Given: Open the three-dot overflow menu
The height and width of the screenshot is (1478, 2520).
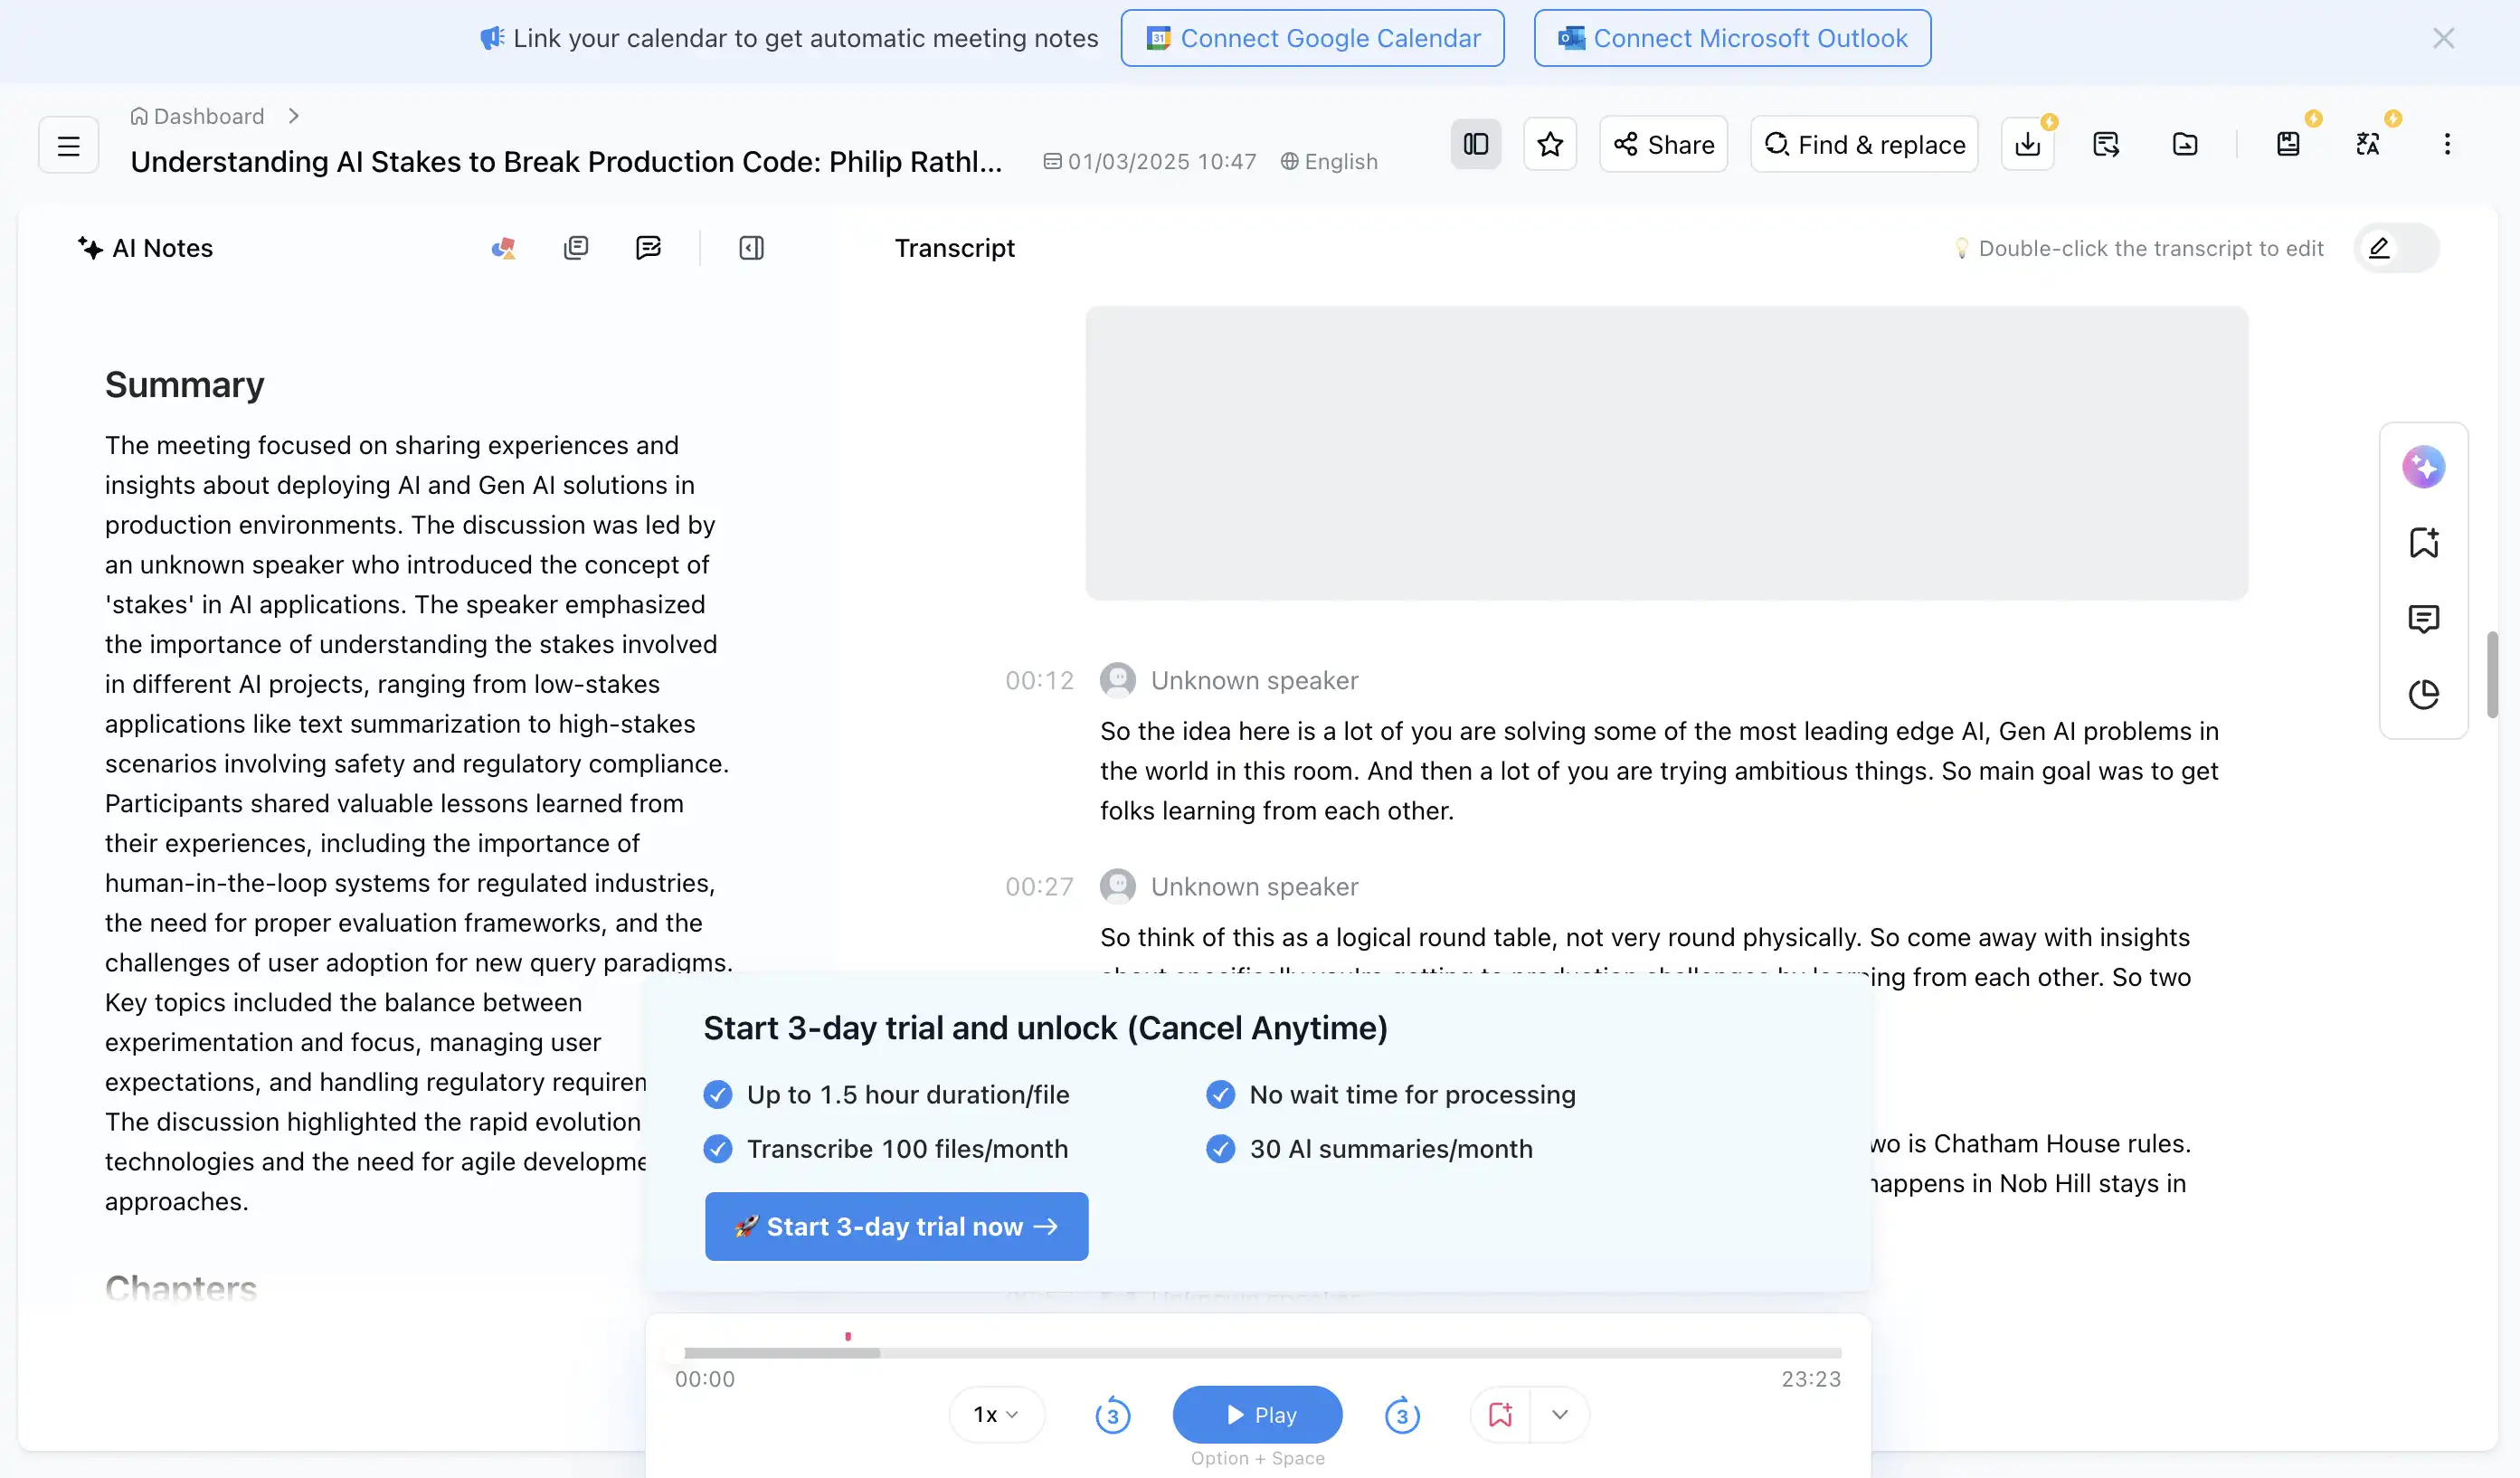Looking at the screenshot, I should [2447, 144].
